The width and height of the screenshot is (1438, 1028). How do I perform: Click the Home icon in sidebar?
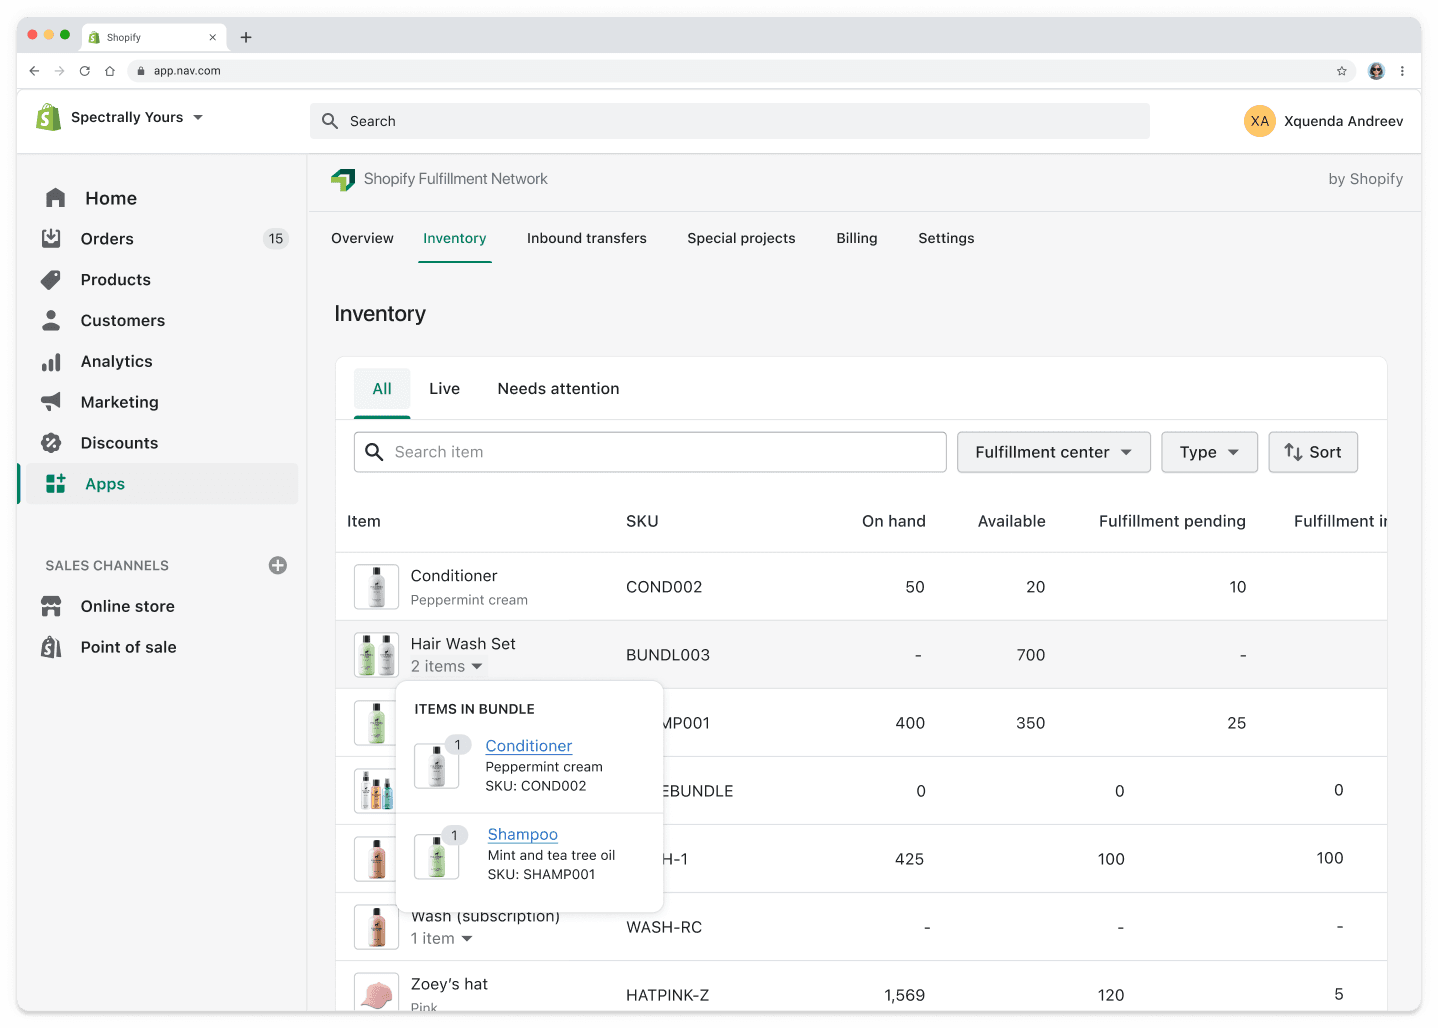tap(55, 198)
